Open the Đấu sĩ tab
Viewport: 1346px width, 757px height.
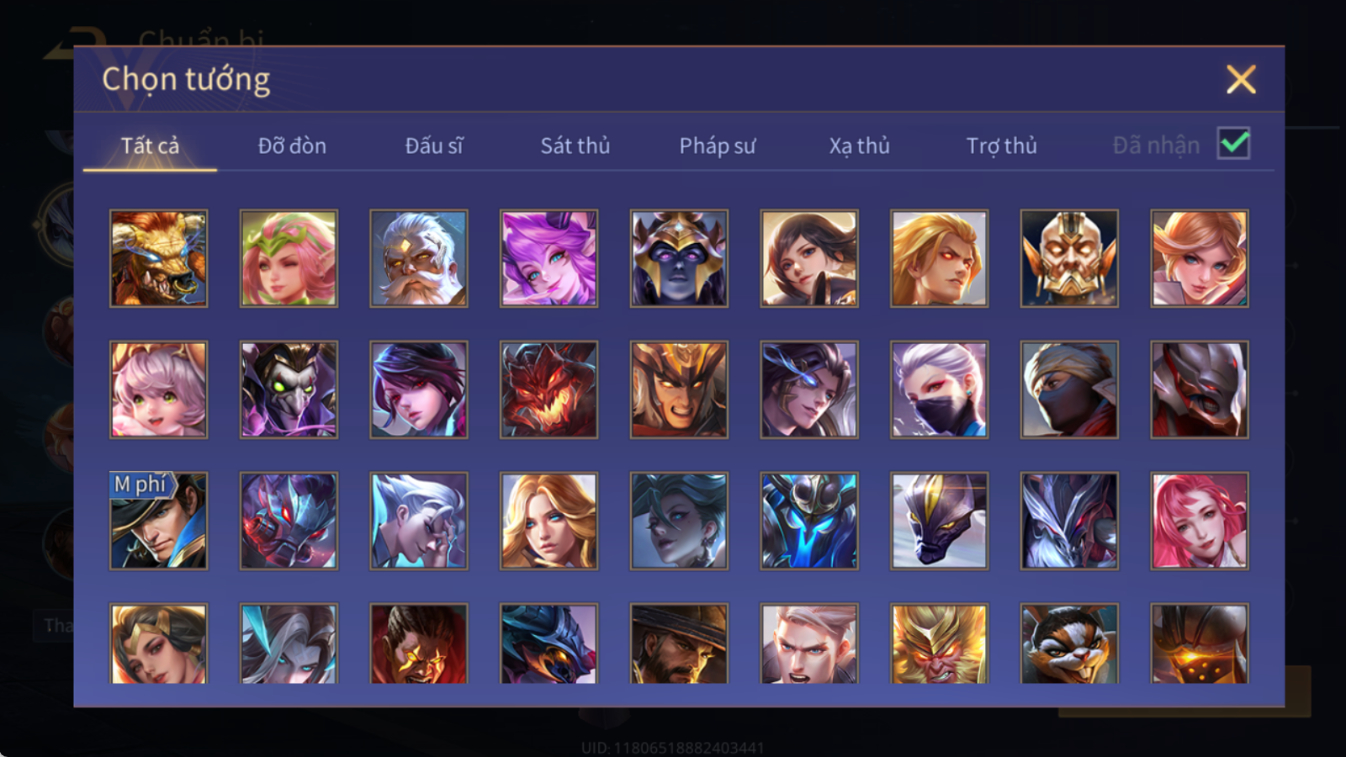(x=434, y=146)
